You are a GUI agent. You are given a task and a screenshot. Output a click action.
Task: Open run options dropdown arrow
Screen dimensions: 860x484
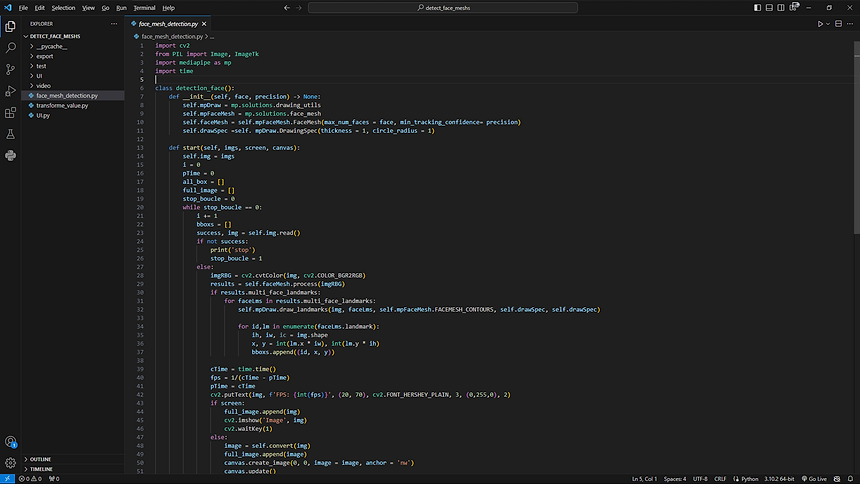[x=828, y=24]
